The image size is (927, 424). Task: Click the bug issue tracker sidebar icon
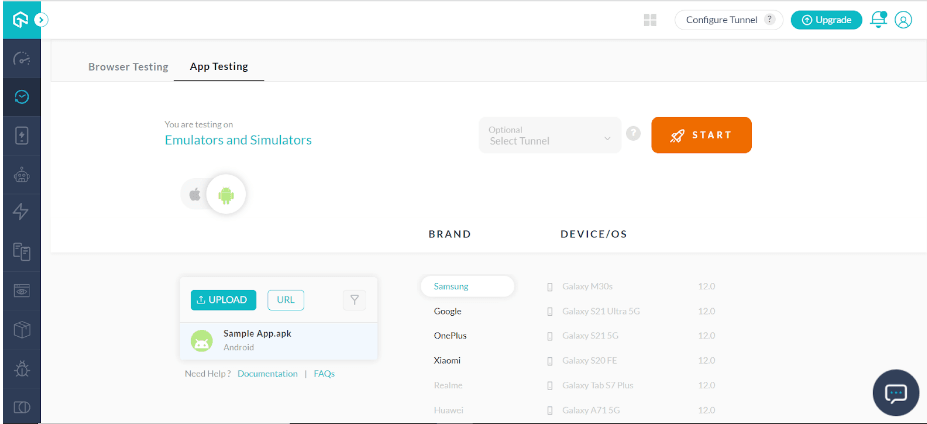[x=21, y=368]
